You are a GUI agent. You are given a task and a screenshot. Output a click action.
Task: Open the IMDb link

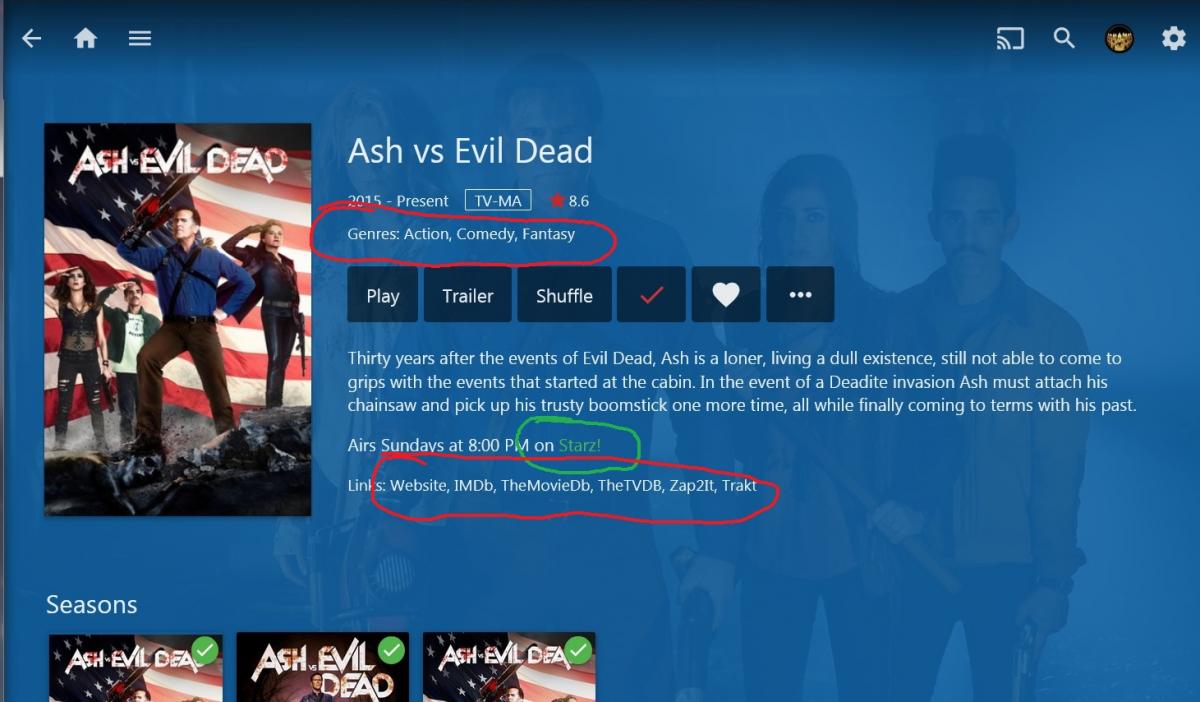pos(472,486)
